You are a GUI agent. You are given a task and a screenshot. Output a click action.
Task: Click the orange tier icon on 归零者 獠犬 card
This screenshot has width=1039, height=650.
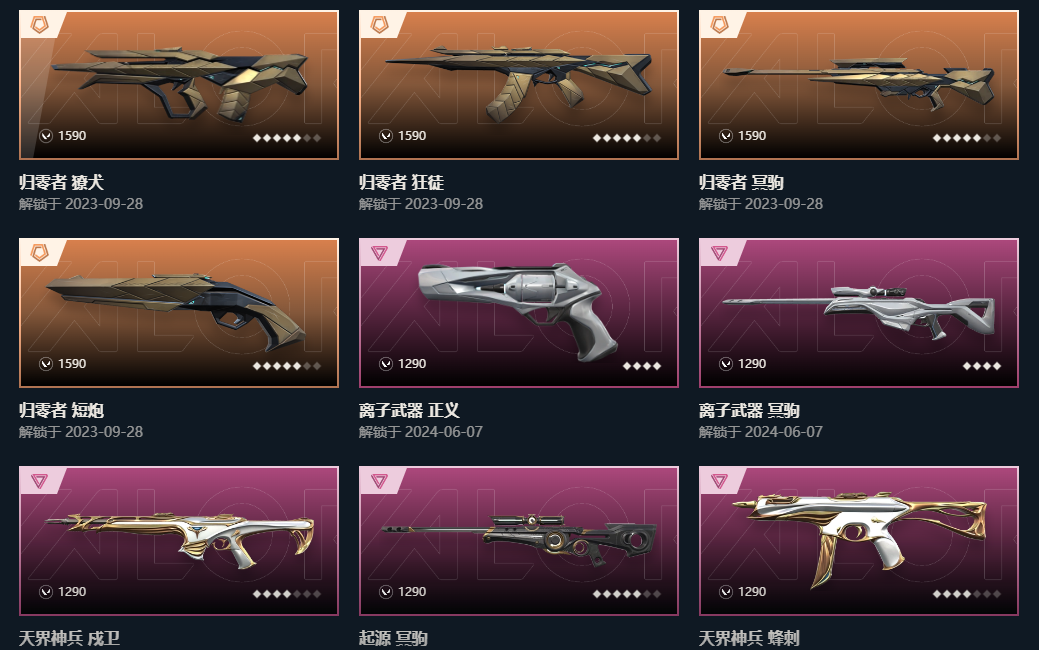click(40, 25)
